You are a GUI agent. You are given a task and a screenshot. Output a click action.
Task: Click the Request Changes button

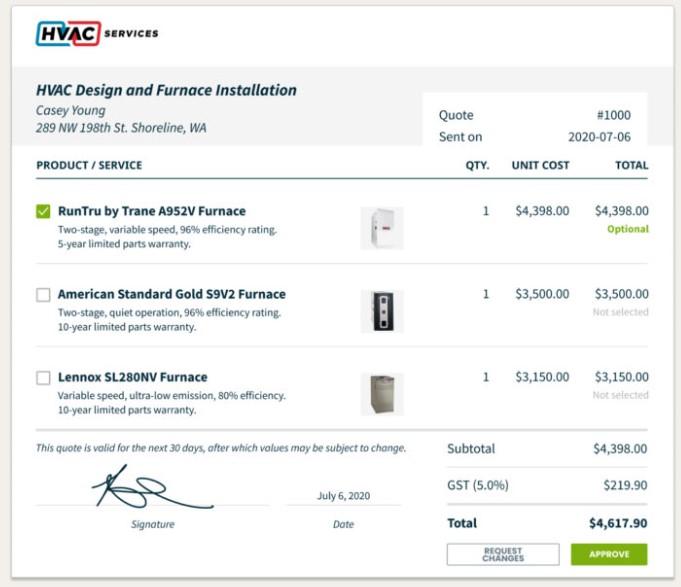coord(502,554)
